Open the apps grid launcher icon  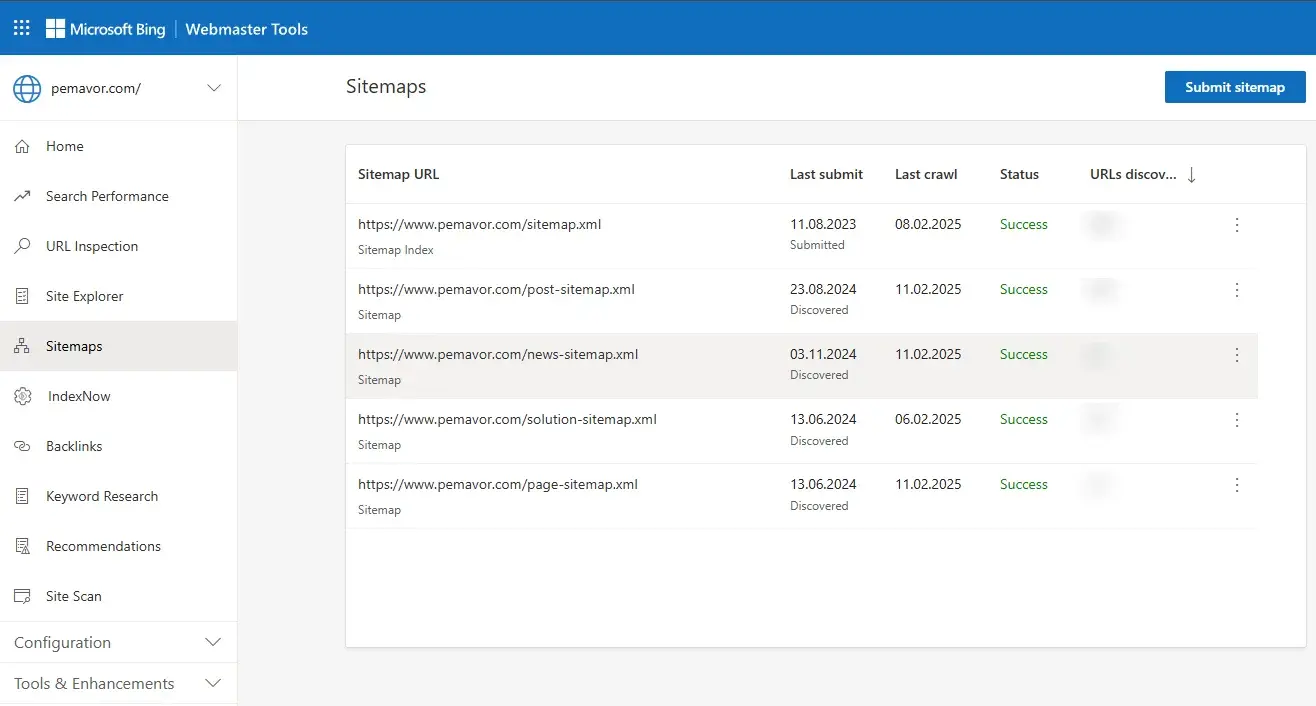click(x=21, y=28)
